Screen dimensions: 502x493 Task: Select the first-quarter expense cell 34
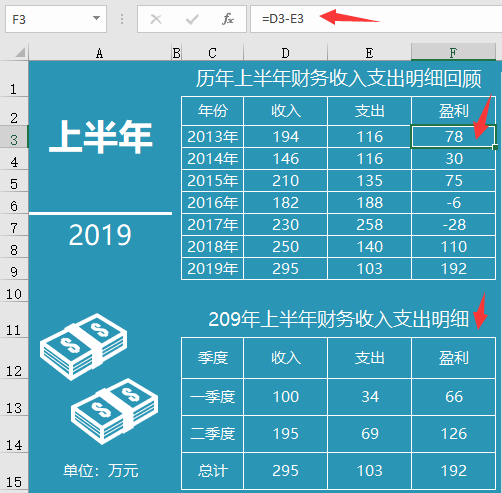pyautogui.click(x=369, y=397)
